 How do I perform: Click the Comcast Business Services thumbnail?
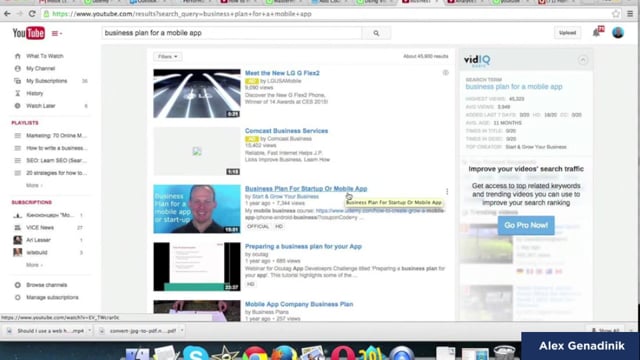(x=197, y=151)
